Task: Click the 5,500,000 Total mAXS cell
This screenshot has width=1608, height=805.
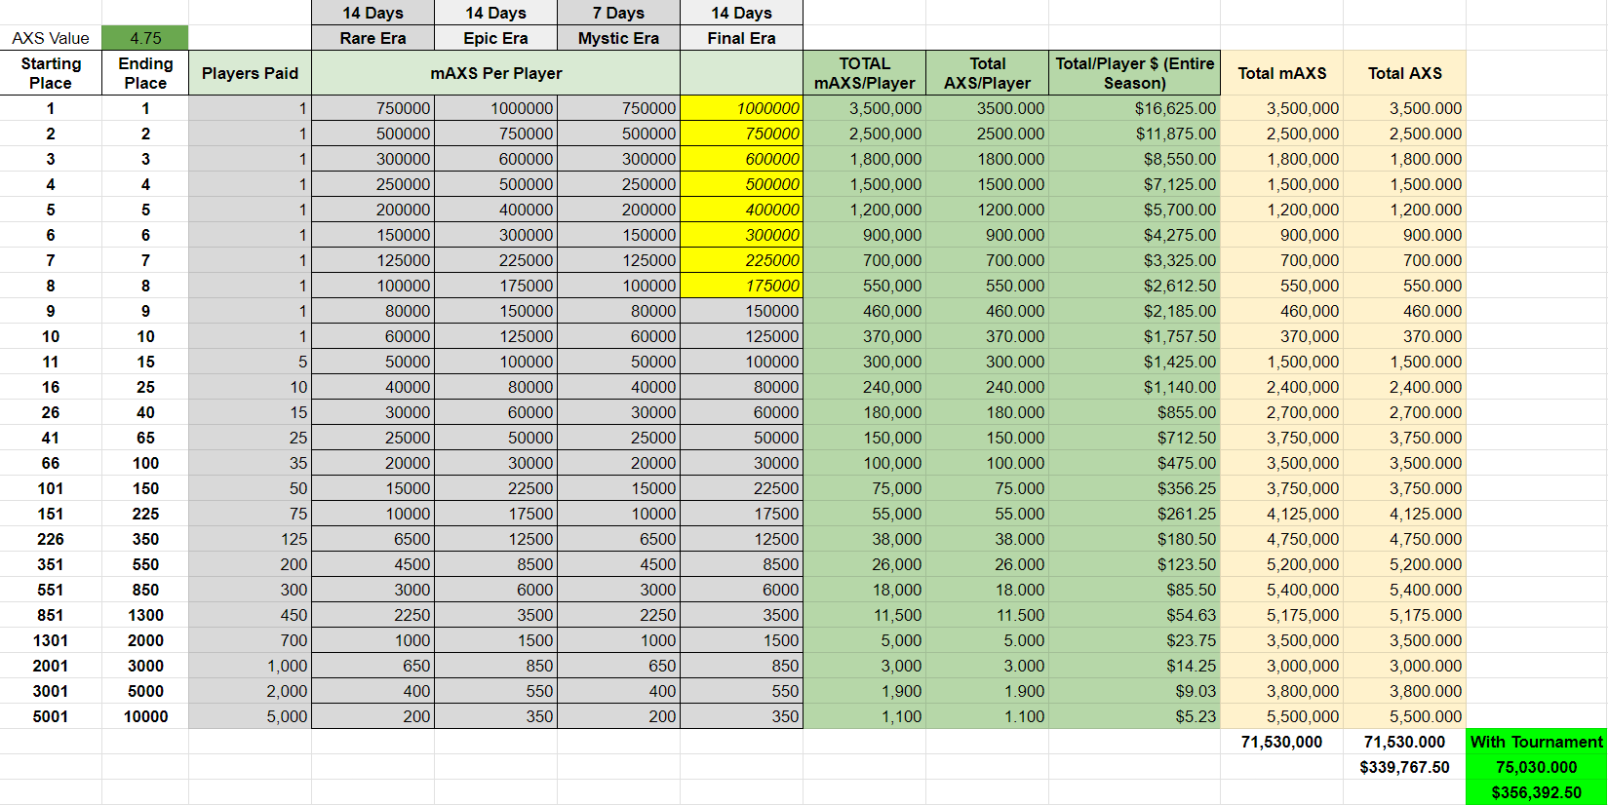Action: click(x=1282, y=716)
